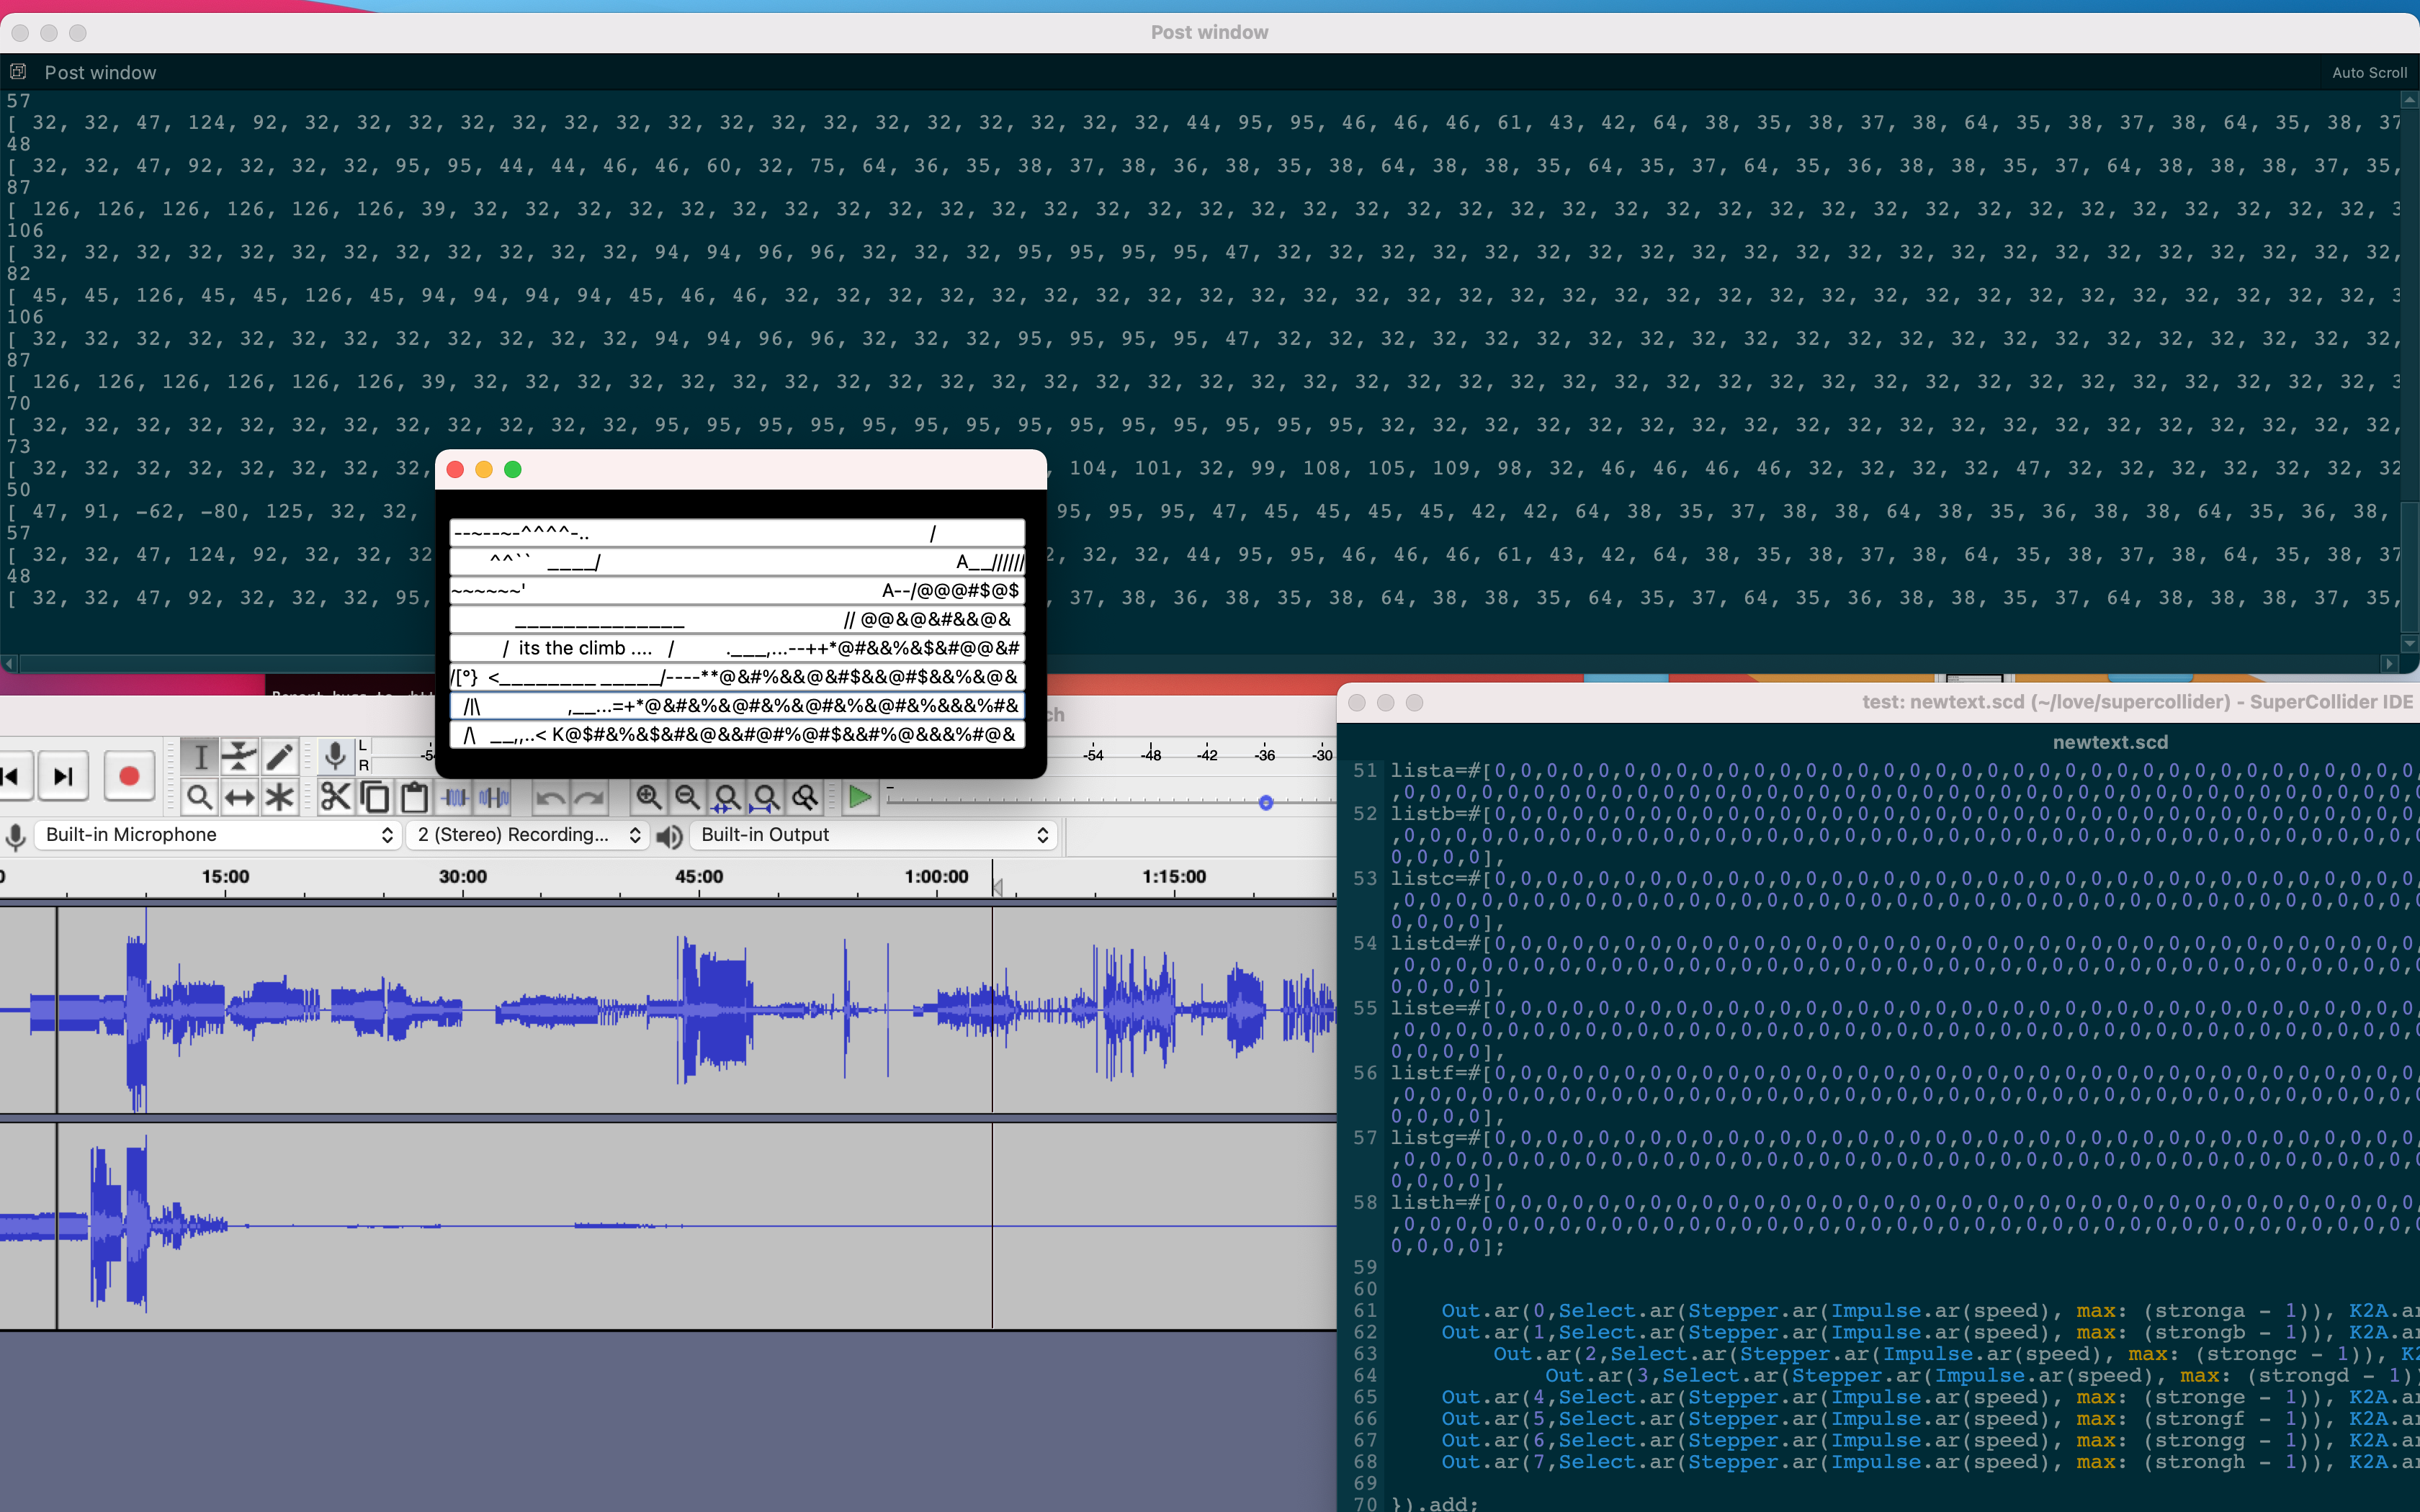The height and width of the screenshot is (1512, 2420).
Task: Click the Post window dock title label
Action: coord(100,73)
